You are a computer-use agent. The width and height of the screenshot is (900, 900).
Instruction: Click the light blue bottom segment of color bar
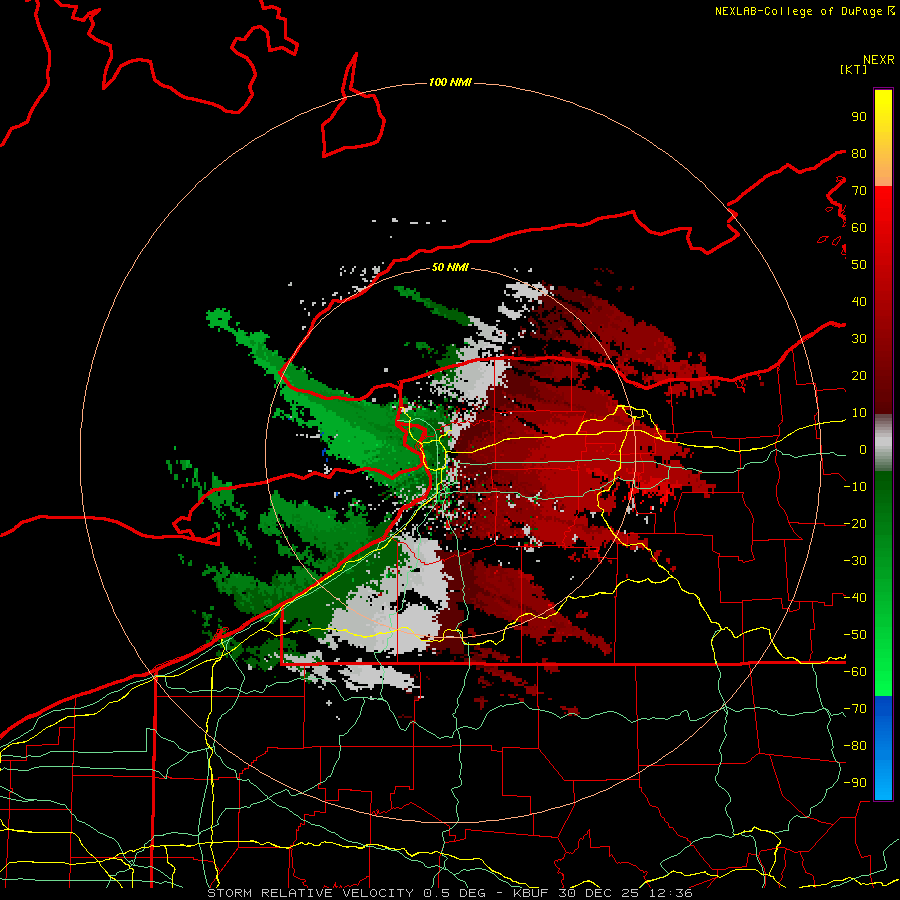[x=883, y=781]
